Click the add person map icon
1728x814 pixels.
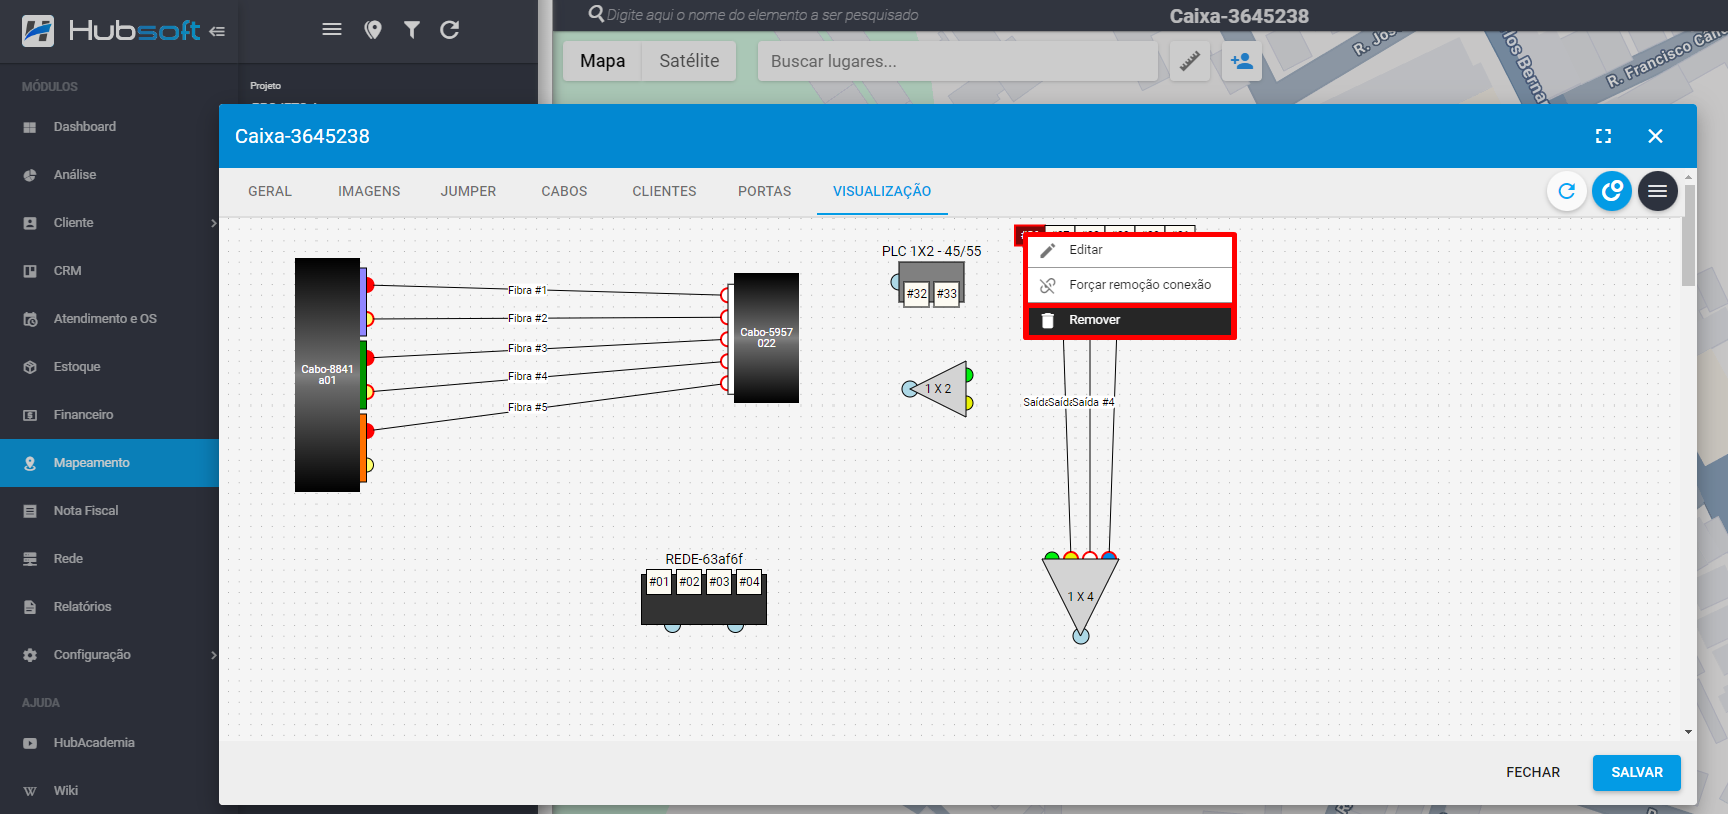point(1242,61)
